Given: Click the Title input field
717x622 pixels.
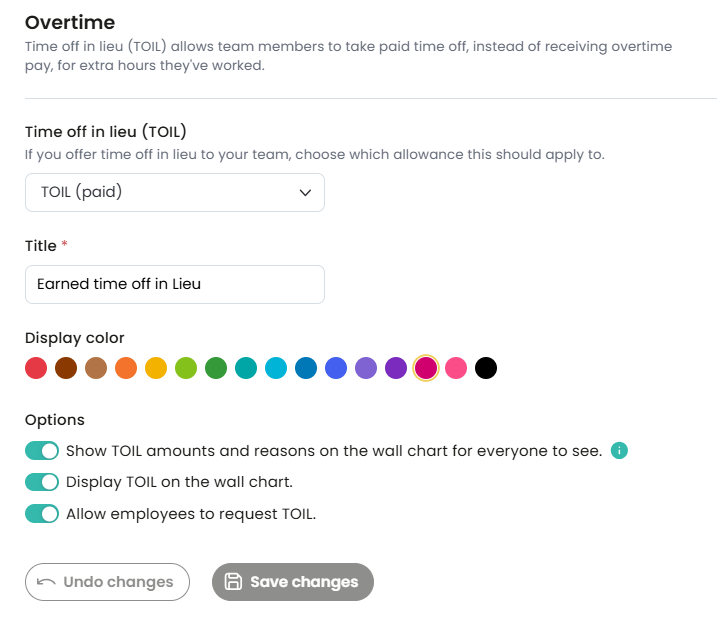Looking at the screenshot, I should pyautogui.click(x=175, y=284).
